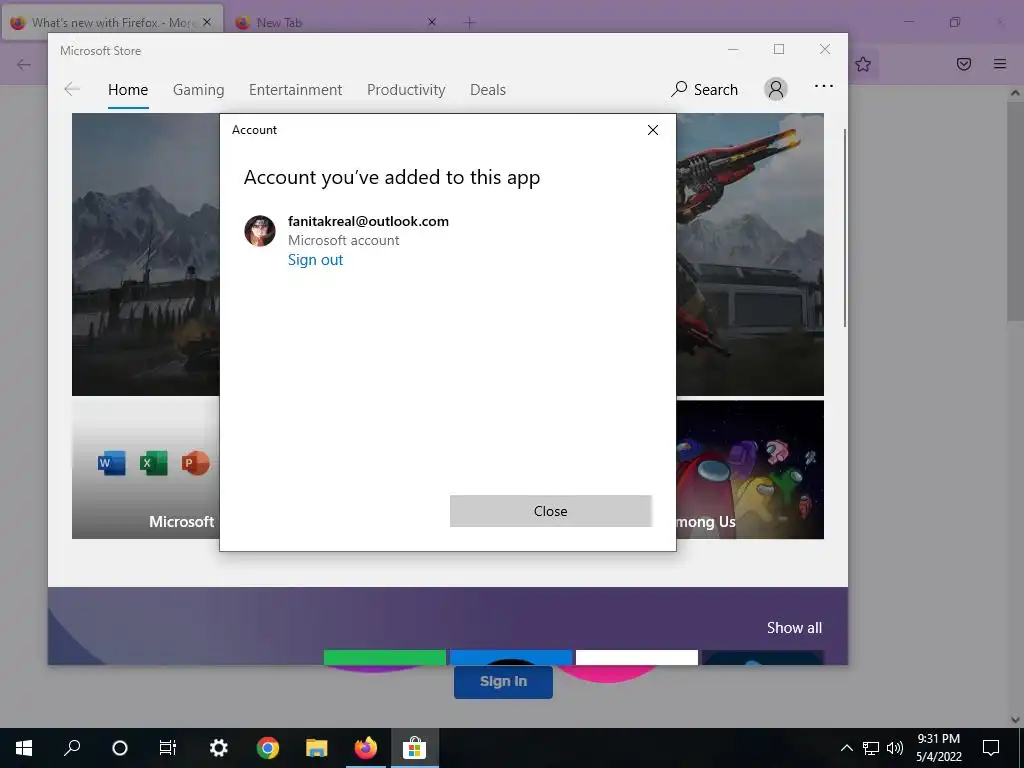
Task: Open the Deals tab
Action: pyautogui.click(x=488, y=89)
